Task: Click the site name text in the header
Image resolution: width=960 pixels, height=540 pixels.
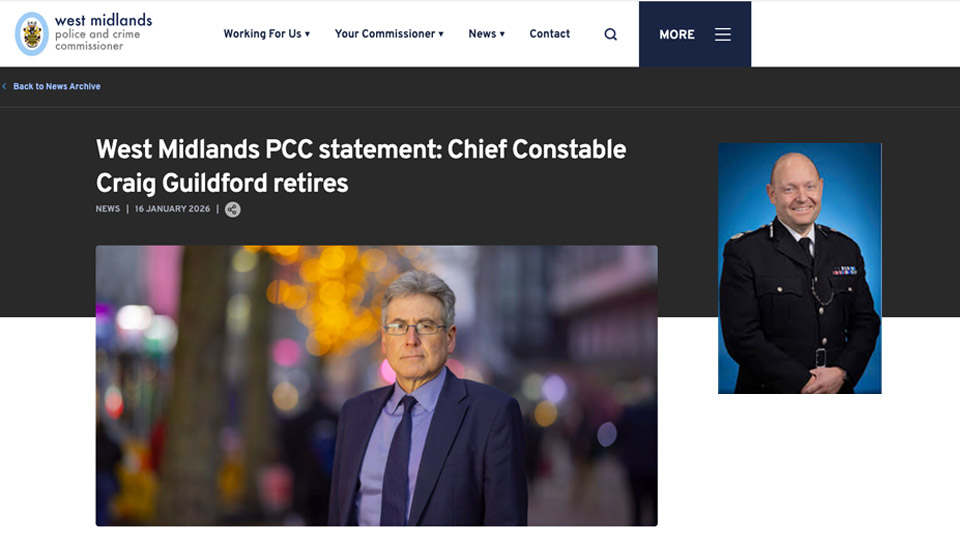Action: point(103,33)
